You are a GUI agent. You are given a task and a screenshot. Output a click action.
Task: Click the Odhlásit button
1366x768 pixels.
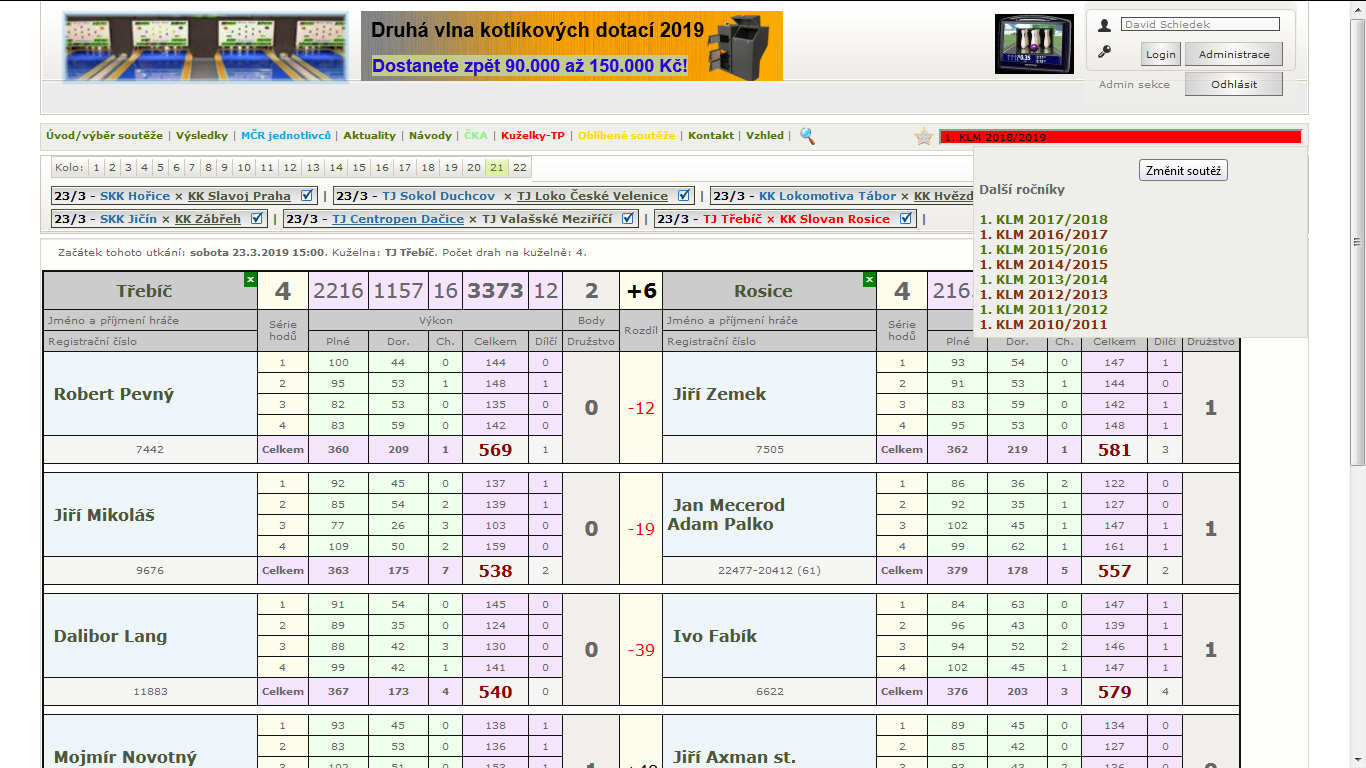click(1234, 84)
